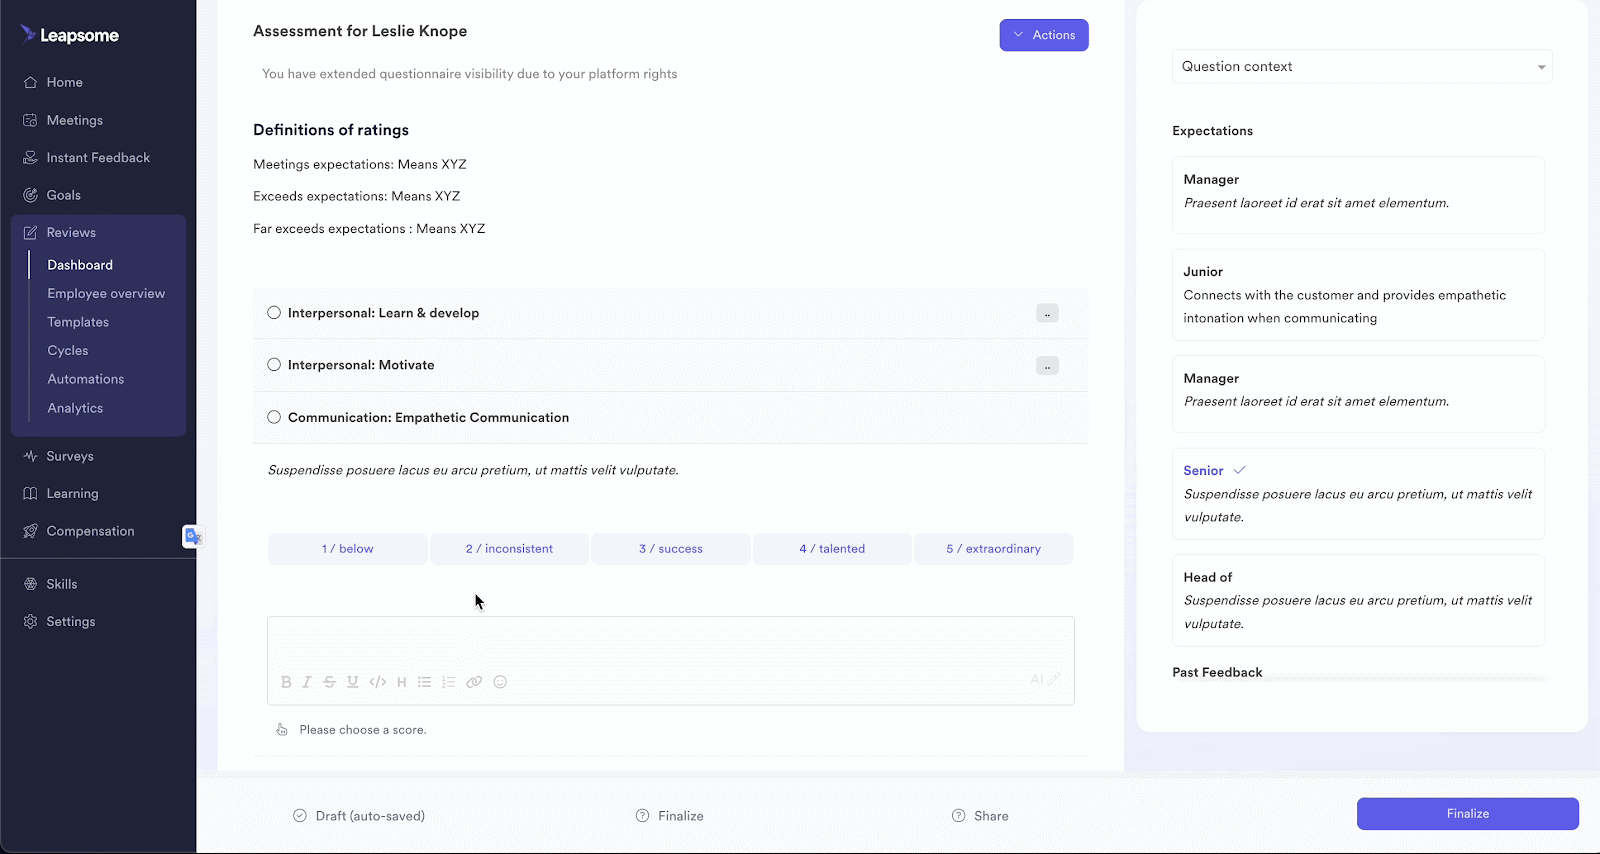Go to Analytics in the Reviews menu
Image resolution: width=1600 pixels, height=854 pixels.
click(75, 408)
